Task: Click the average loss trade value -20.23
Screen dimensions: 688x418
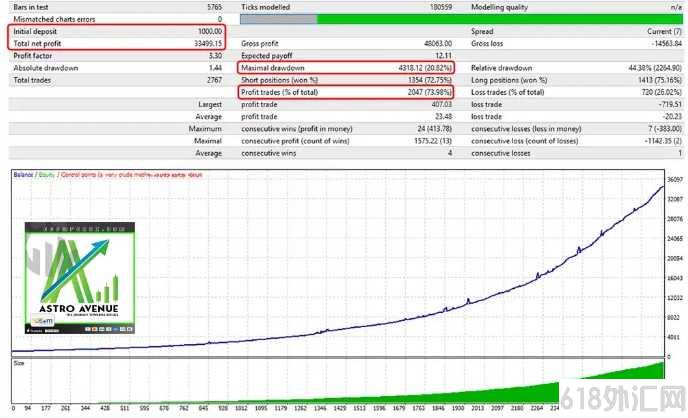Action: (x=672, y=117)
